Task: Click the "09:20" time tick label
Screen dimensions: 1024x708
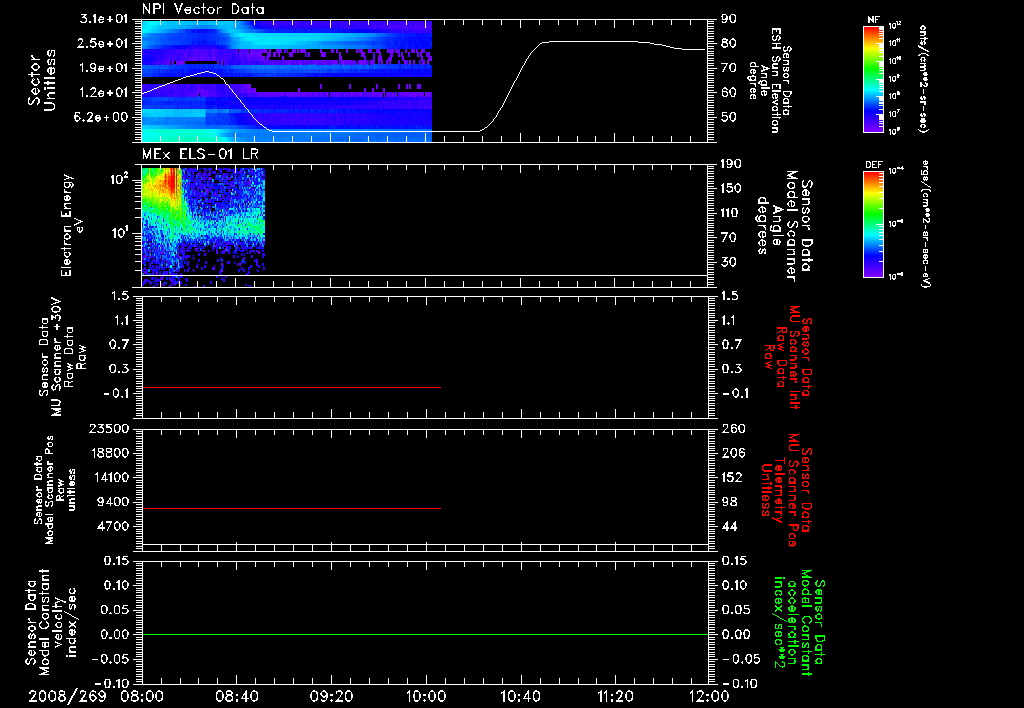Action: [x=331, y=696]
